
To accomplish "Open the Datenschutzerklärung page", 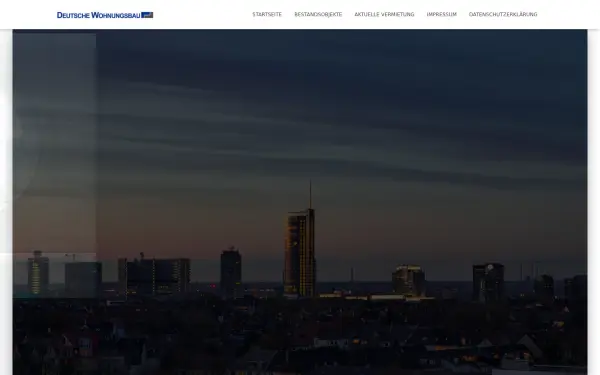I will [503, 14].
